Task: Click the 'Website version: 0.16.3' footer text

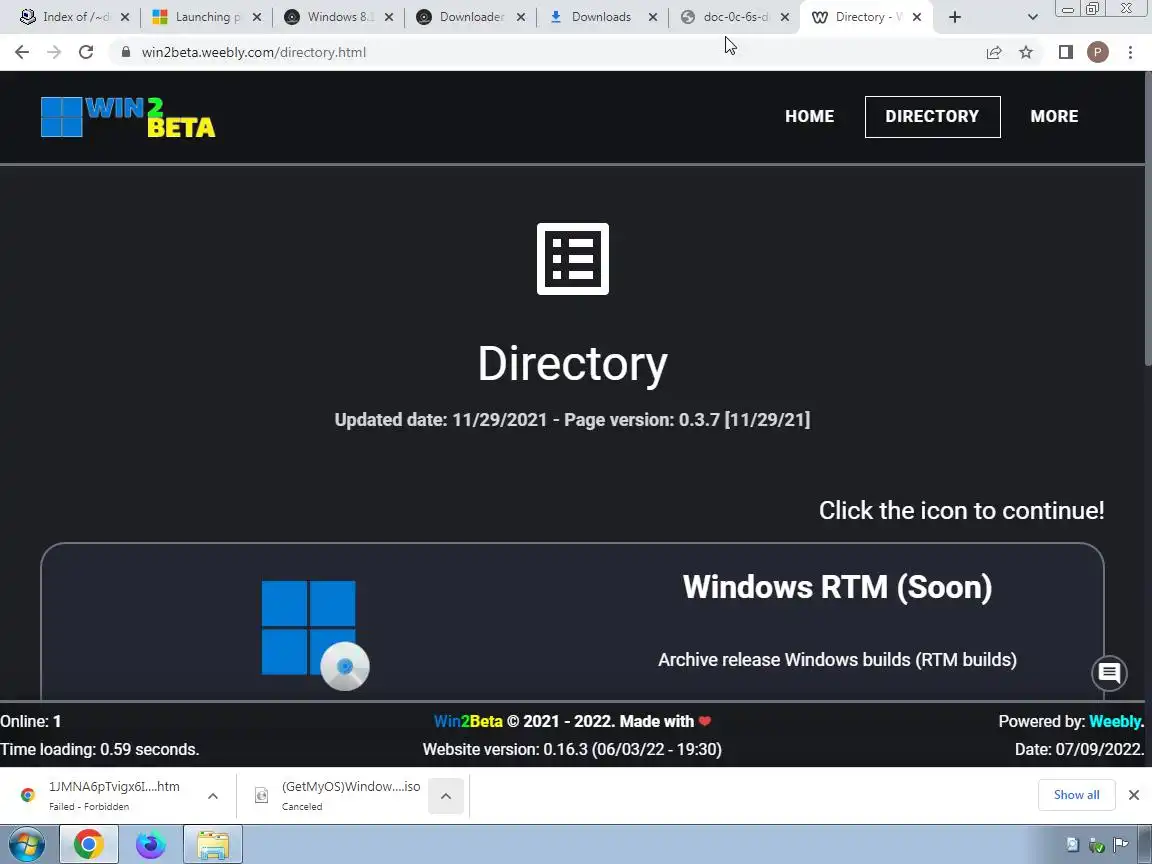Action: click(572, 749)
